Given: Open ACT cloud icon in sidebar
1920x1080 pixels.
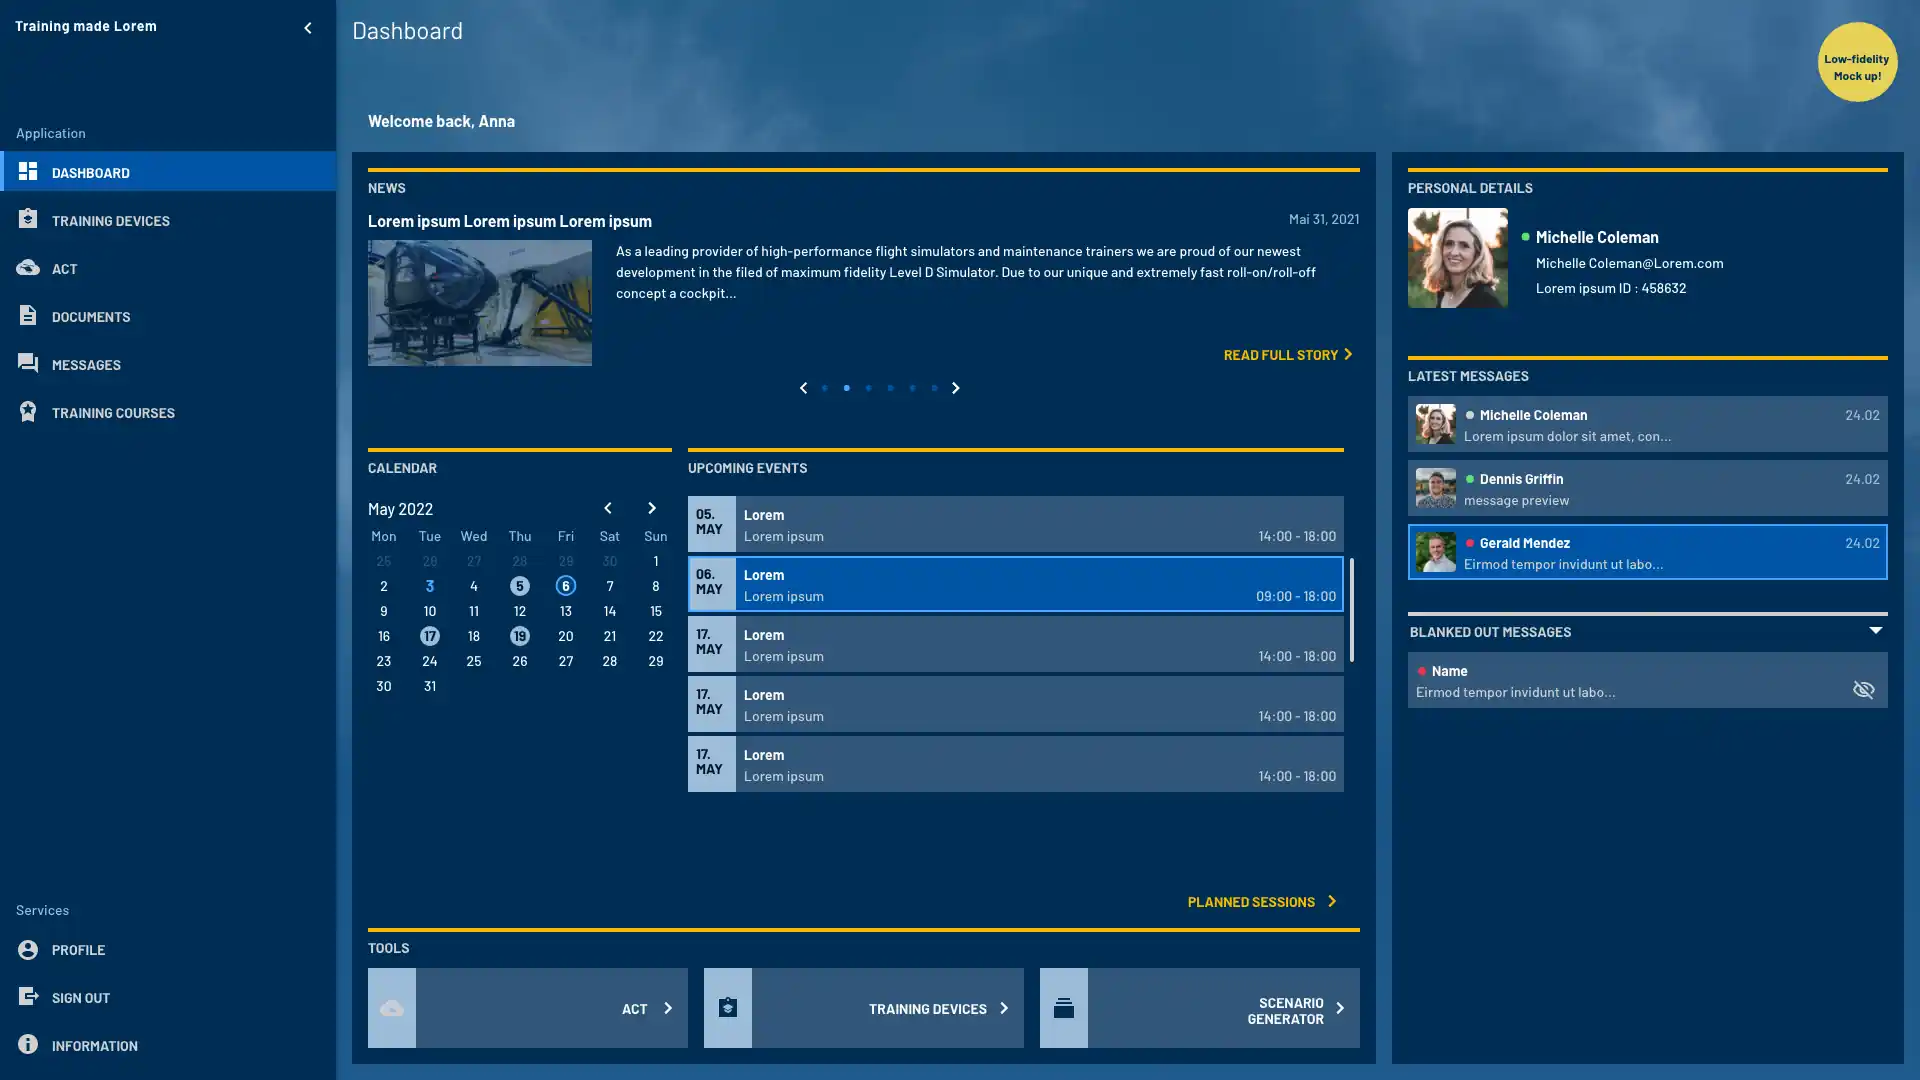Looking at the screenshot, I should pos(28,267).
